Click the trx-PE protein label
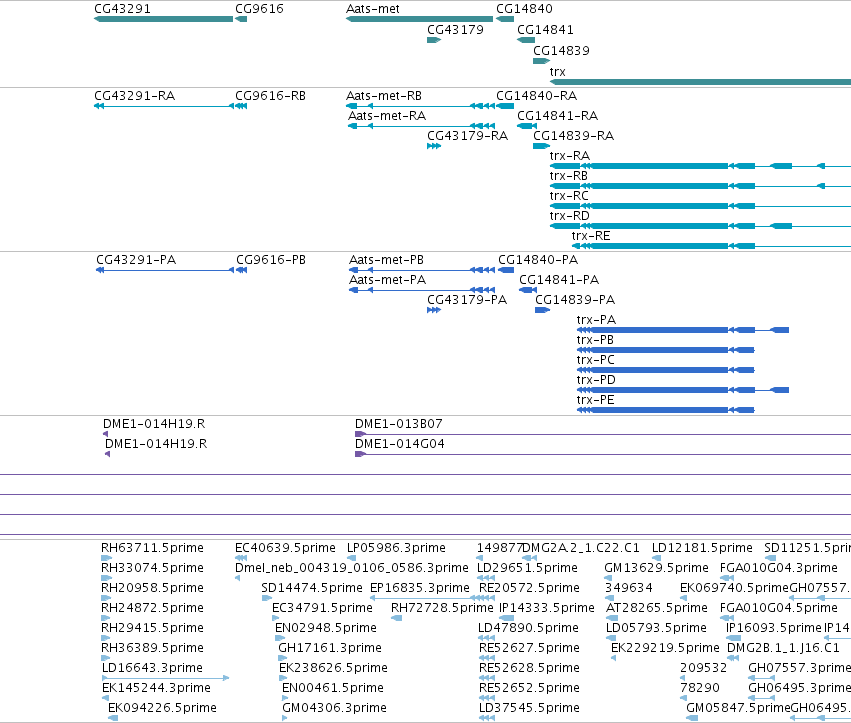 [x=595, y=401]
